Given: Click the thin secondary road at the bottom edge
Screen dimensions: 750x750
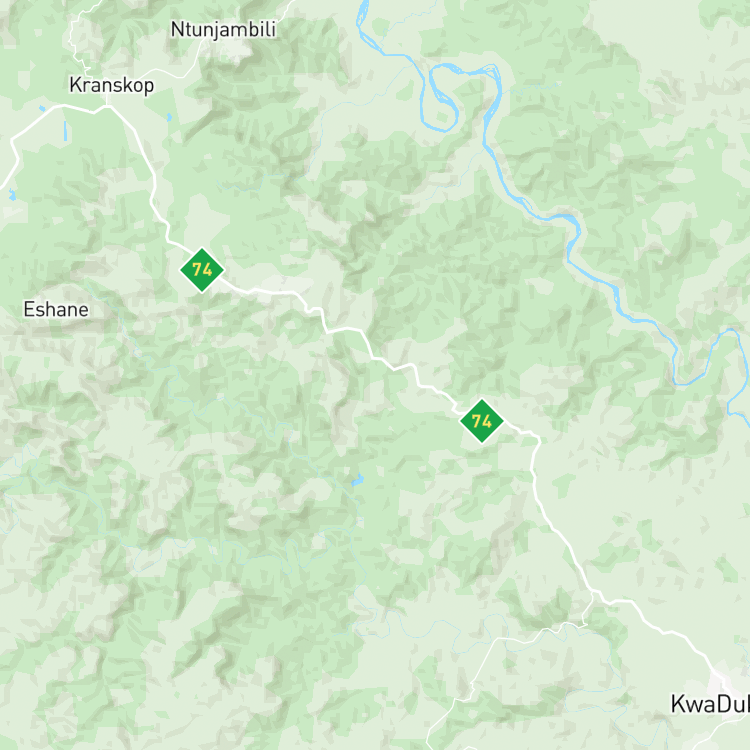Looking at the screenshot, I should pos(433,739).
